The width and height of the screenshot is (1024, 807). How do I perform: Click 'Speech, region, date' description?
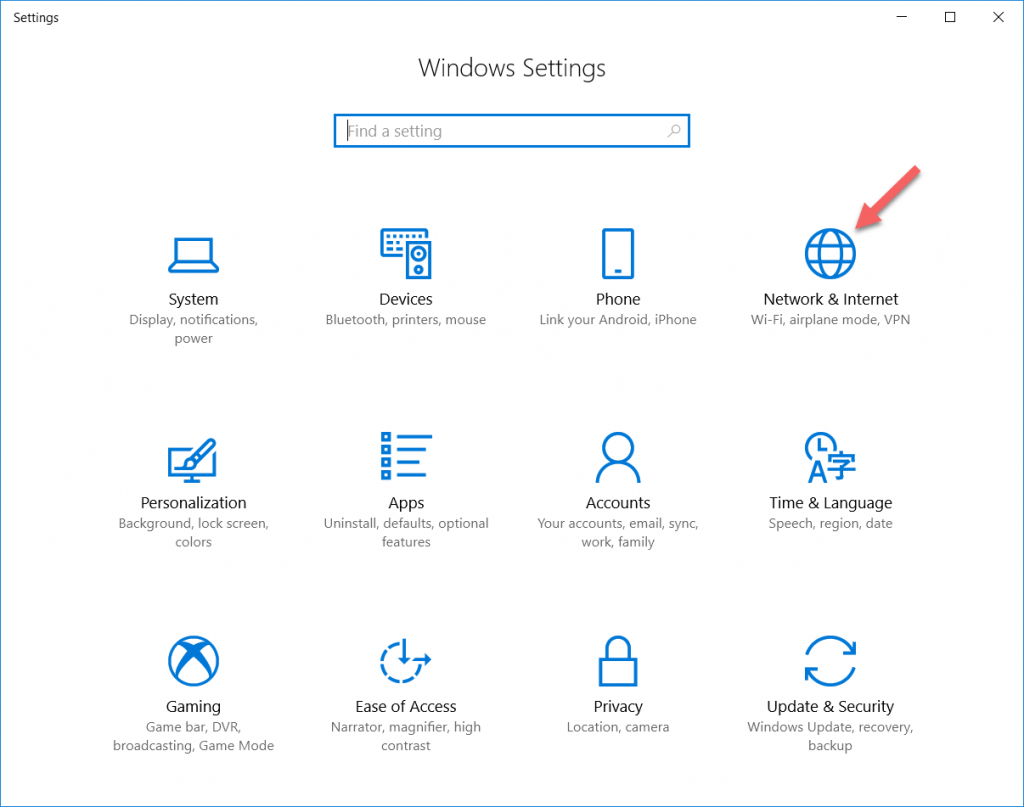830,524
